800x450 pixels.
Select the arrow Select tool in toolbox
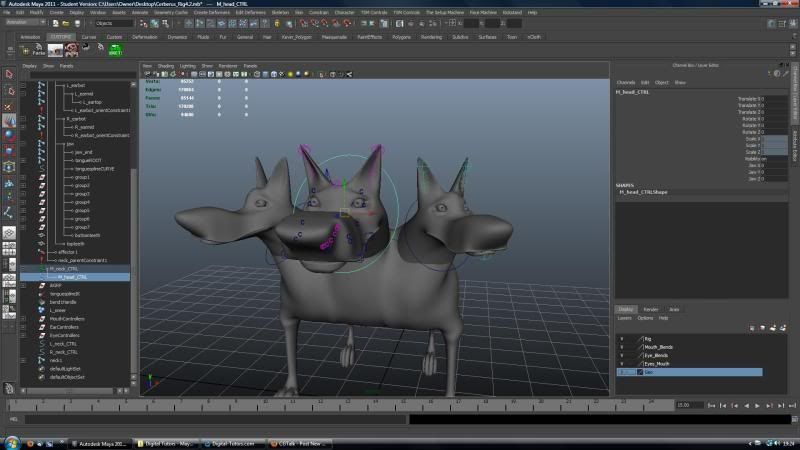[9, 75]
